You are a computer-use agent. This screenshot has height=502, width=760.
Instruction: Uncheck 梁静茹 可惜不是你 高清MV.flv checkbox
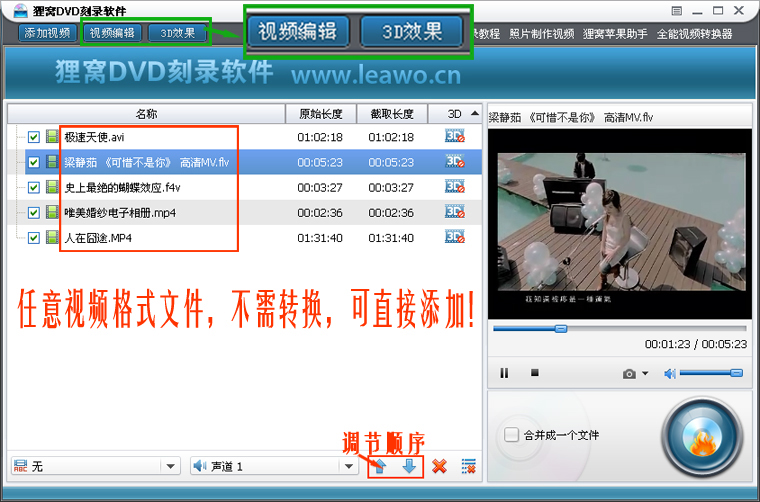tap(33, 162)
